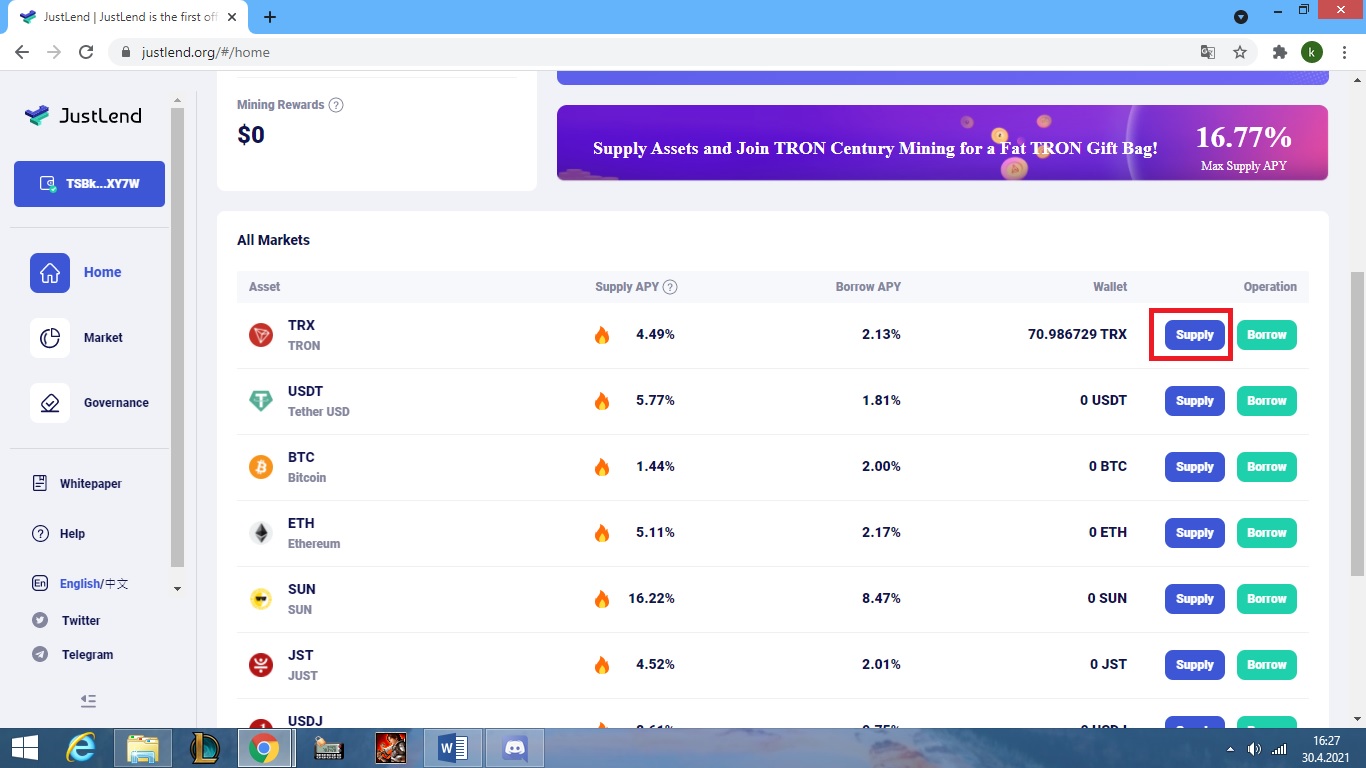Click the SUN supply APY 16.22%
Image resolution: width=1366 pixels, height=768 pixels.
point(651,599)
